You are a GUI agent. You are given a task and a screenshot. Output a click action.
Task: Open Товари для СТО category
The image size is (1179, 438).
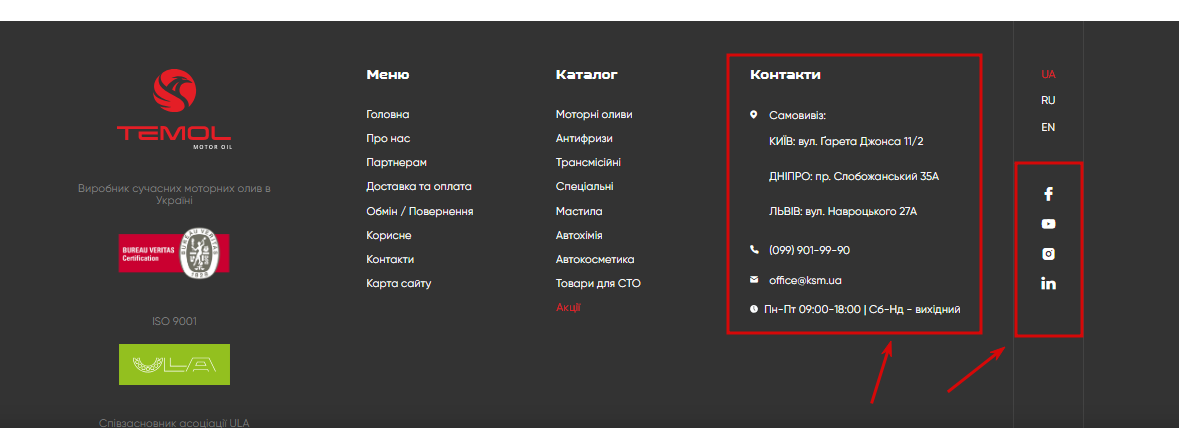pyautogui.click(x=598, y=284)
